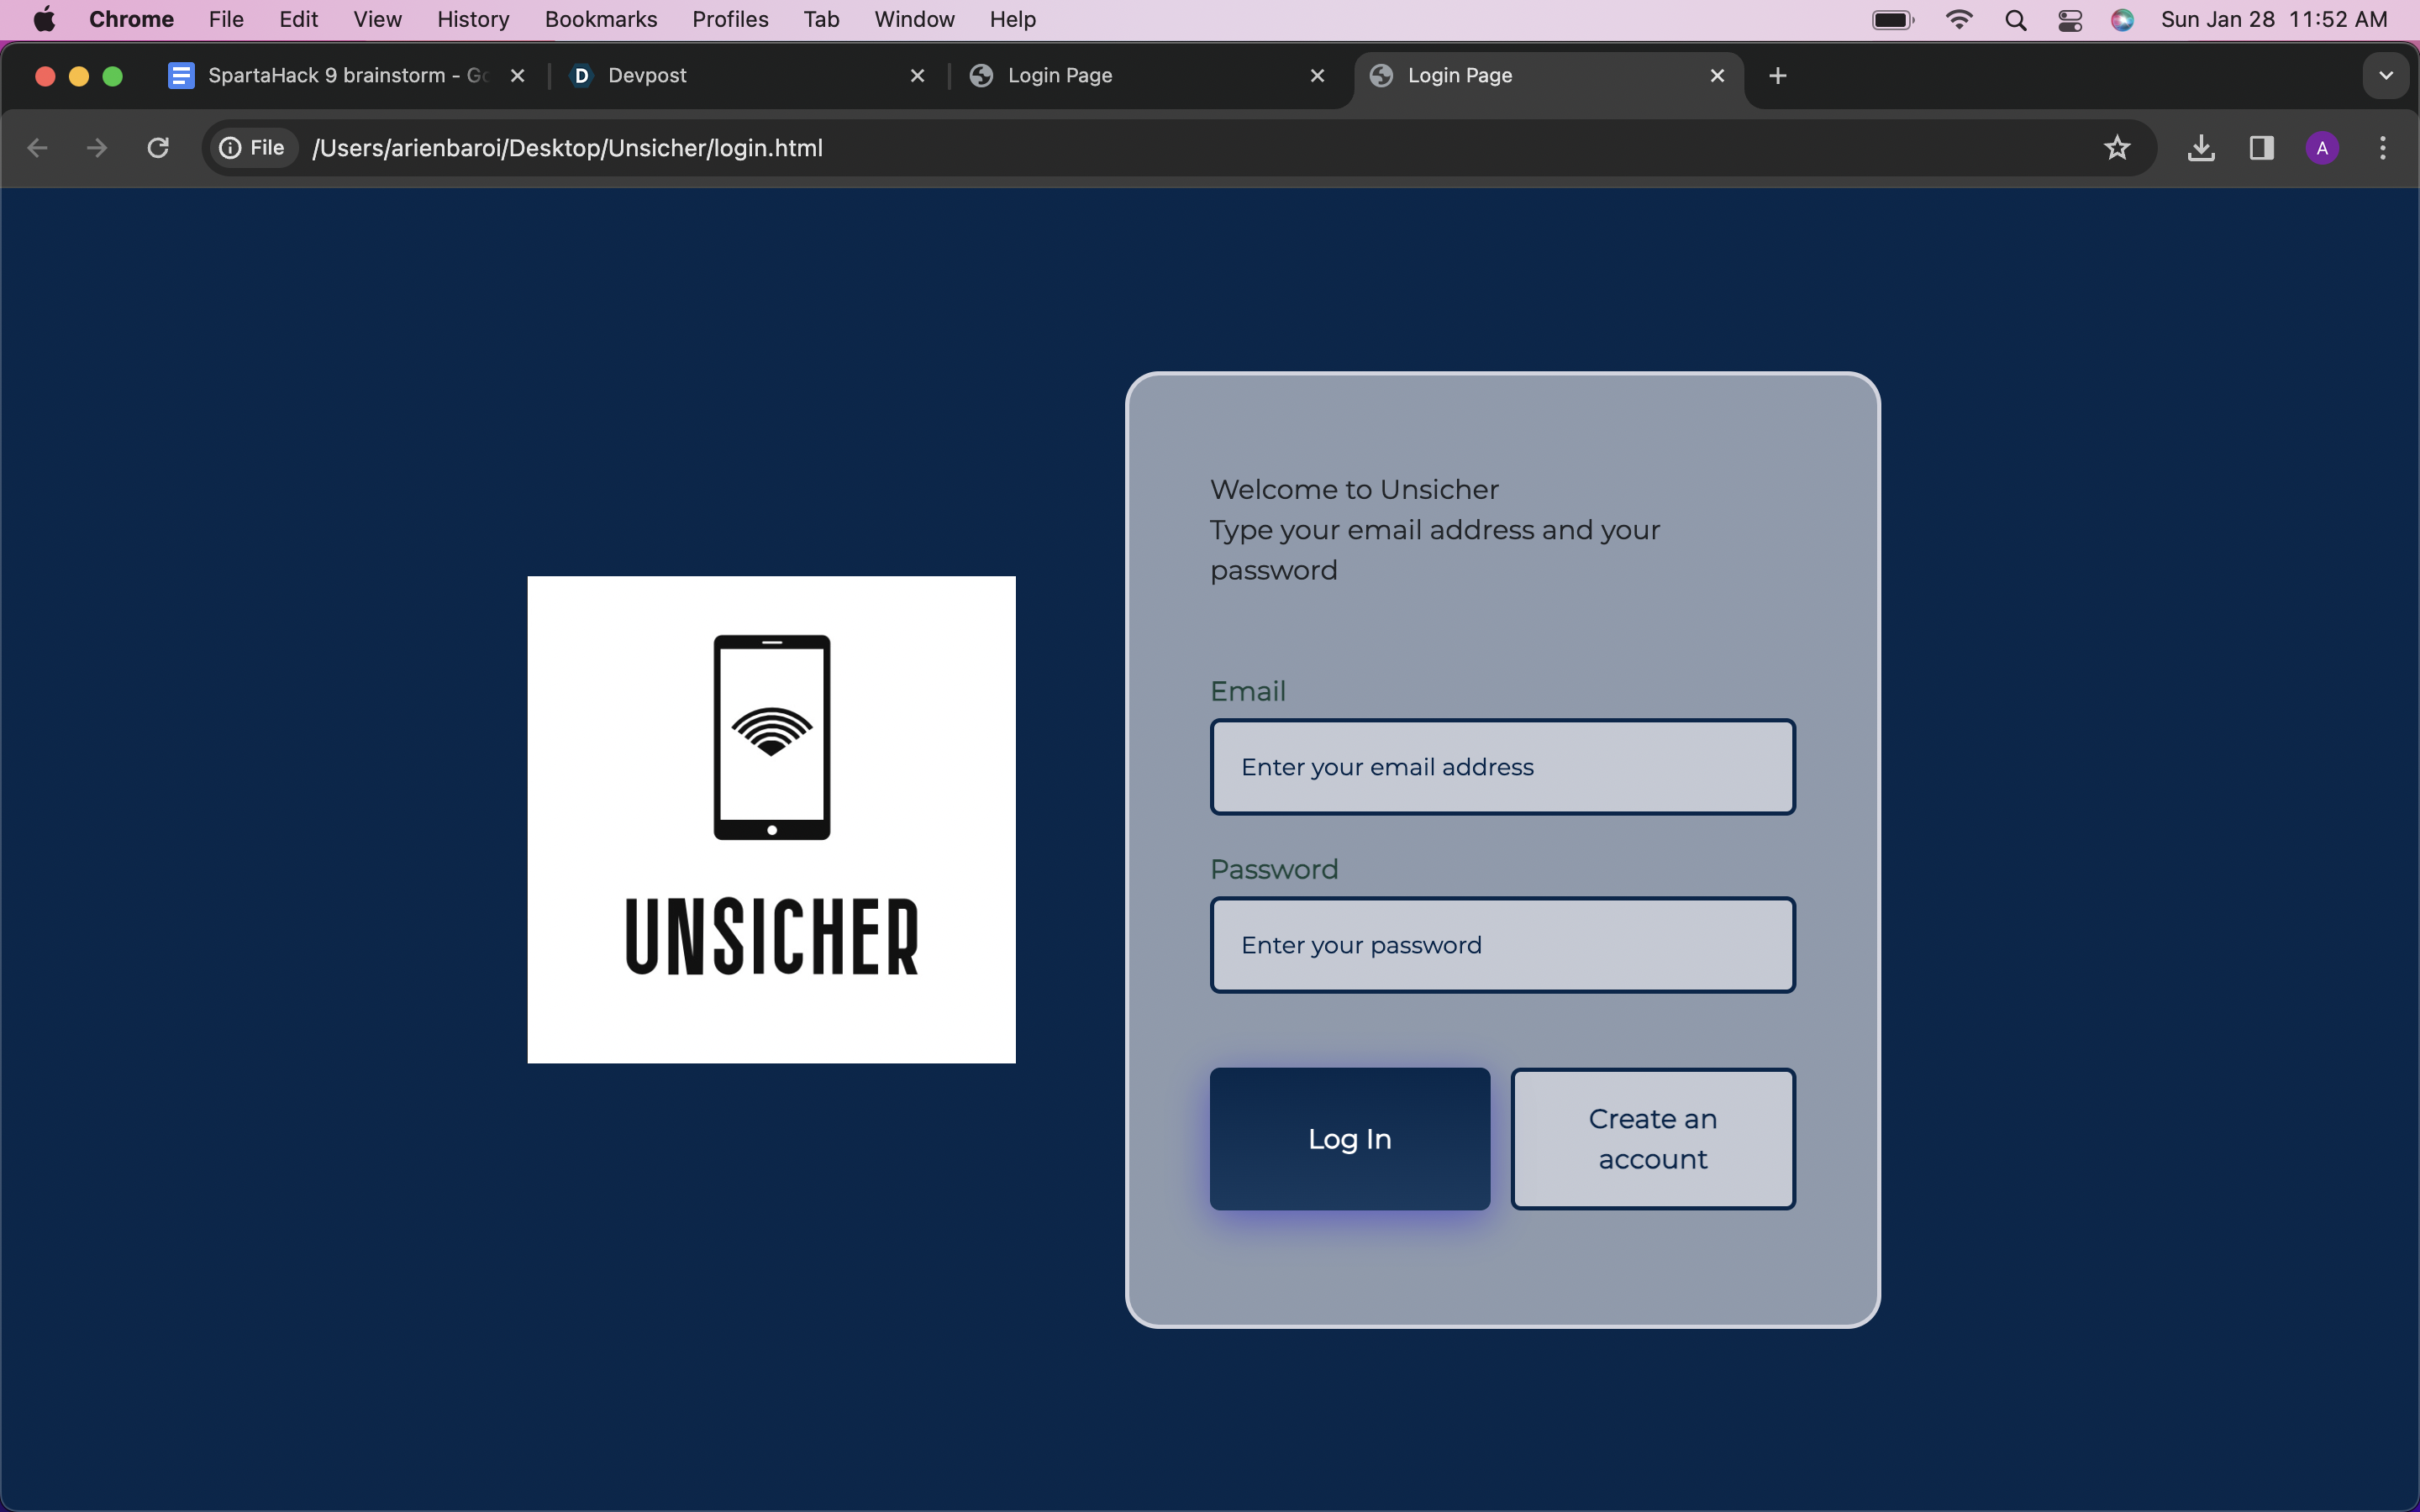2420x1512 pixels.
Task: Open Chrome three-dot menu
Action: tap(2383, 148)
